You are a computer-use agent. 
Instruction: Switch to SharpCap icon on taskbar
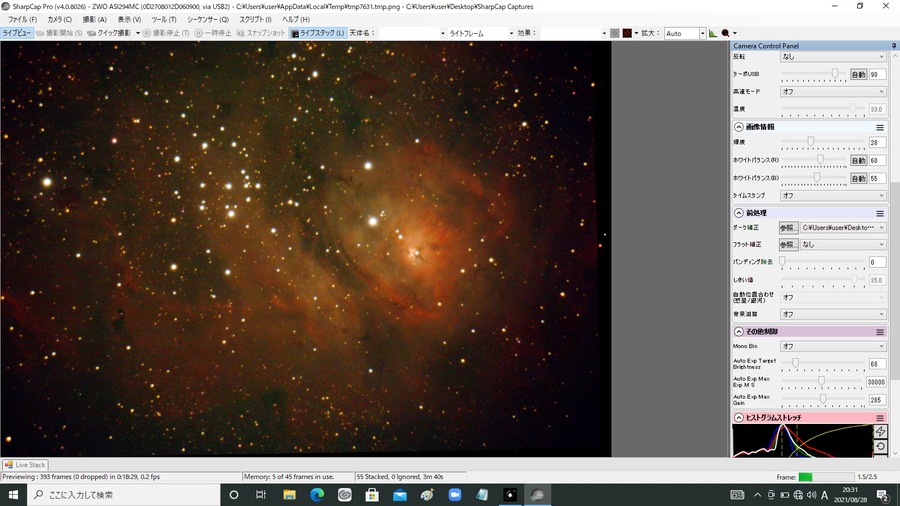537,495
